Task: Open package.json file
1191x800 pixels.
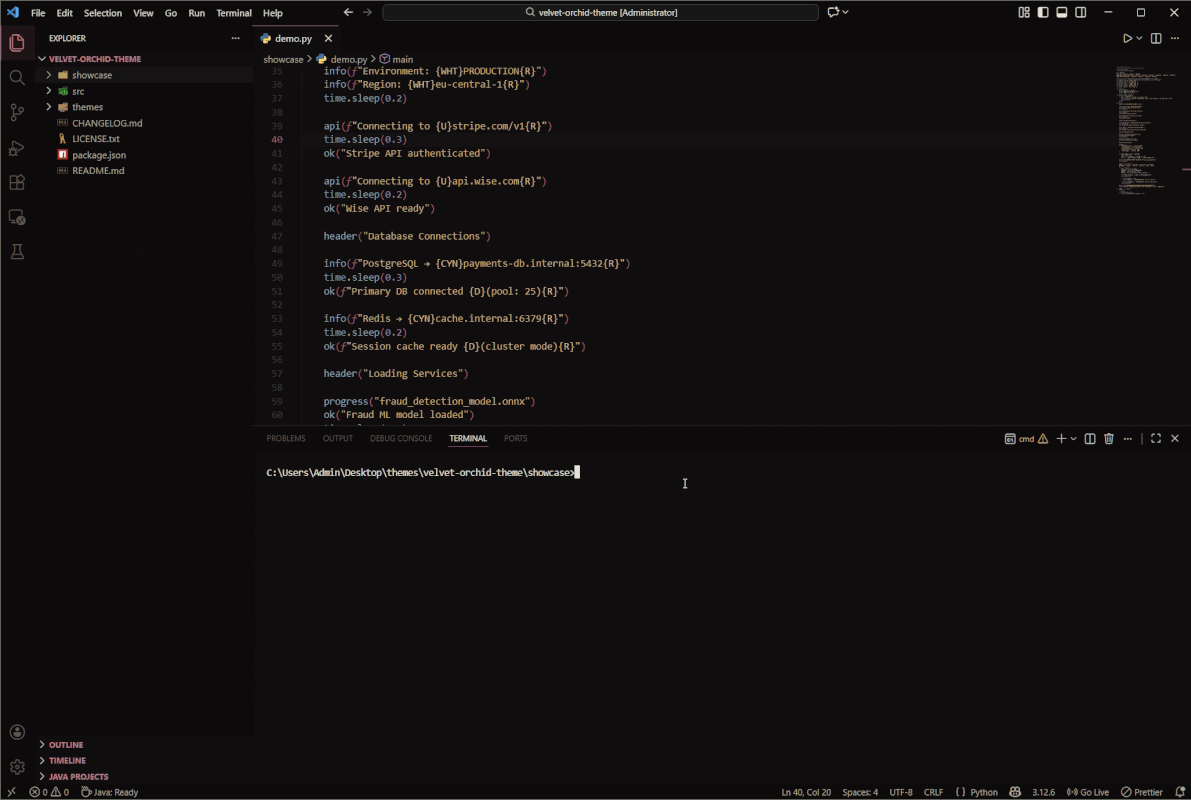Action: pyautogui.click(x=144, y=154)
